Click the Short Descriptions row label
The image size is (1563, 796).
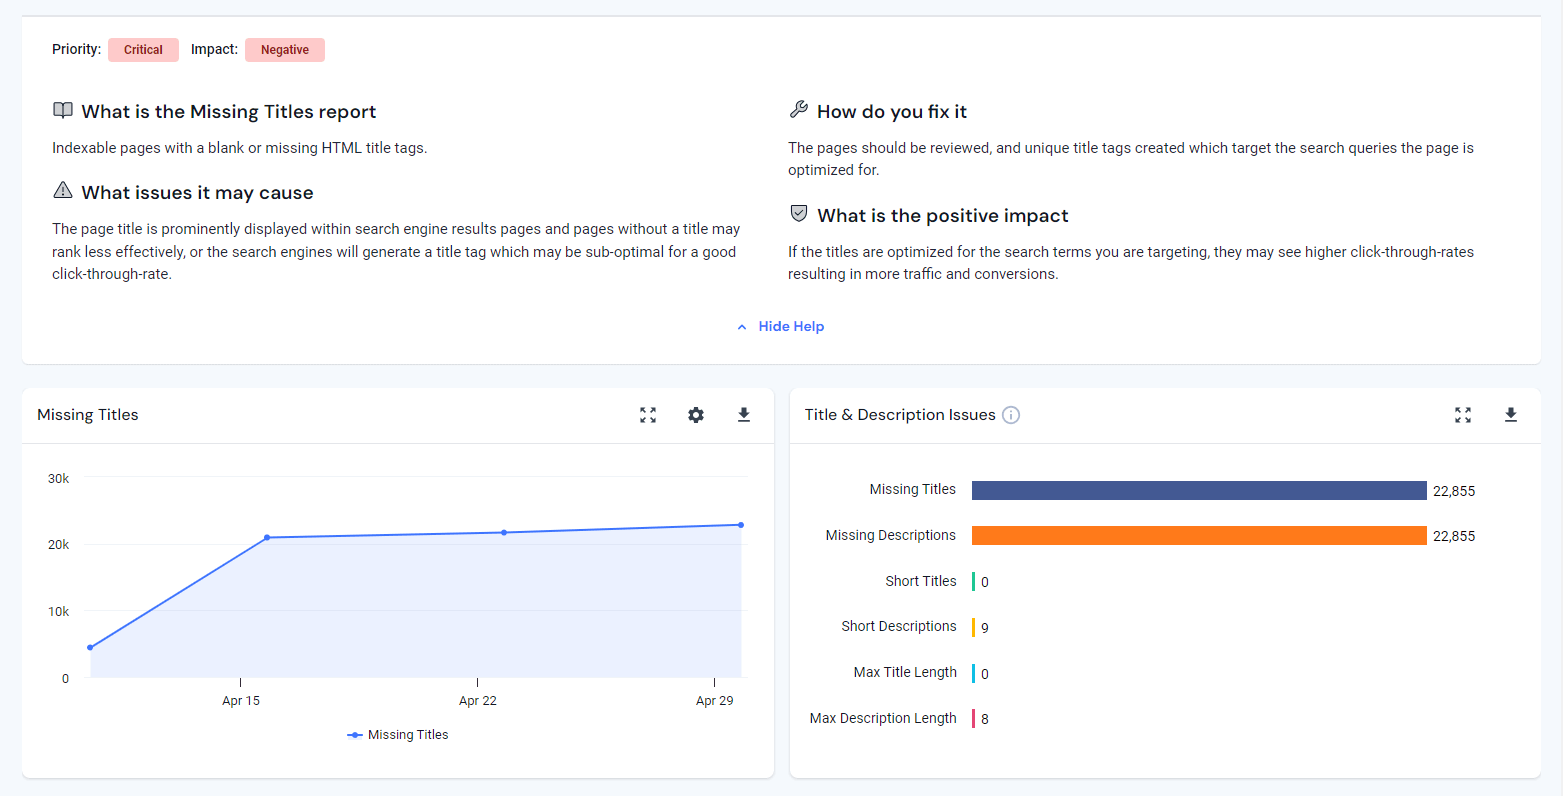[898, 627]
